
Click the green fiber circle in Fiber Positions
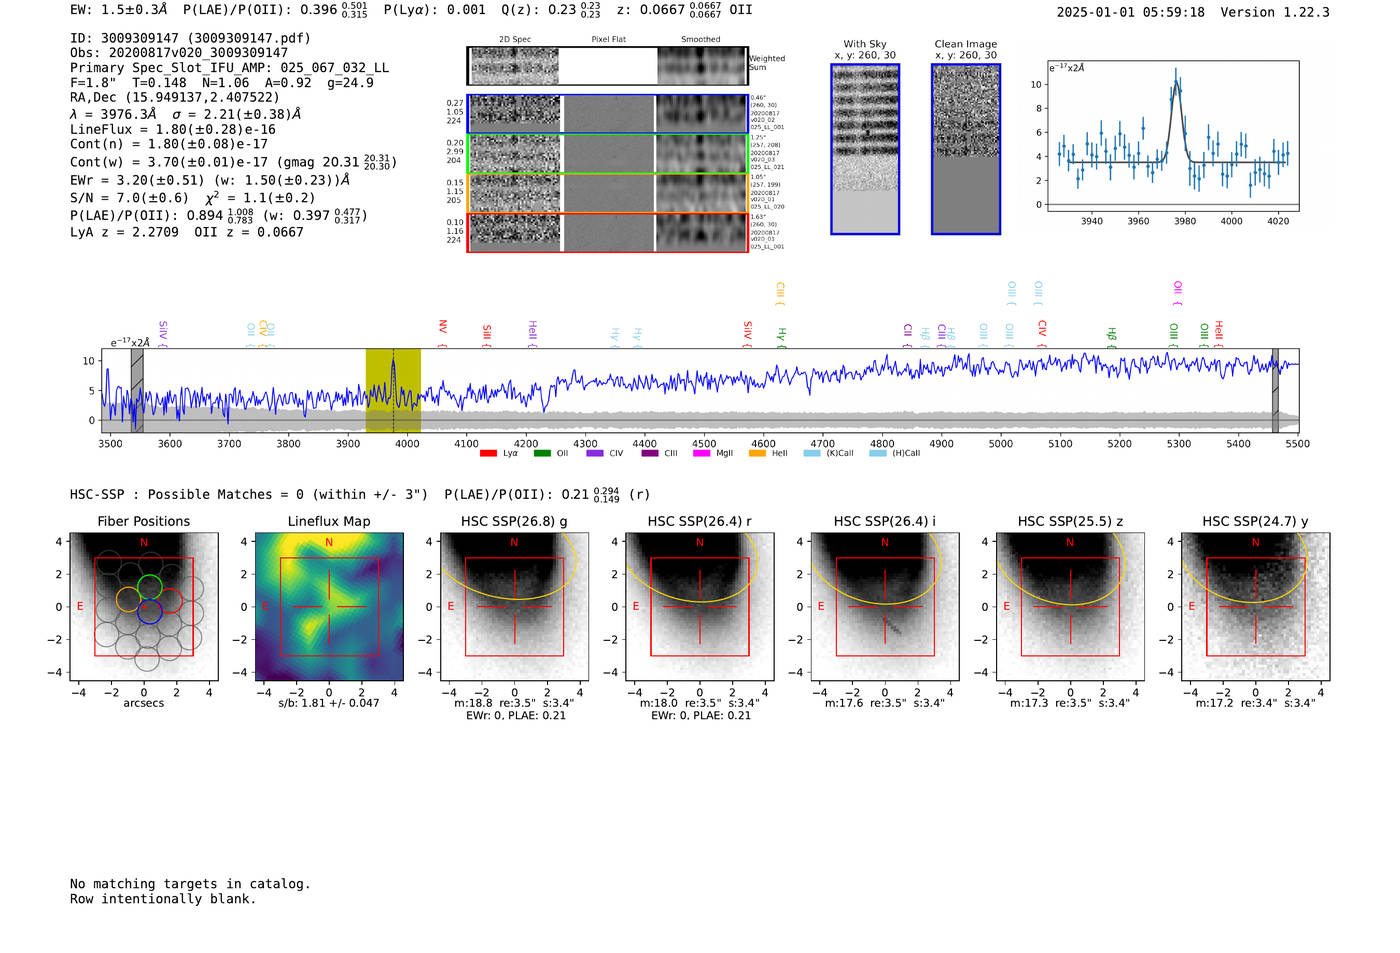tap(150, 587)
